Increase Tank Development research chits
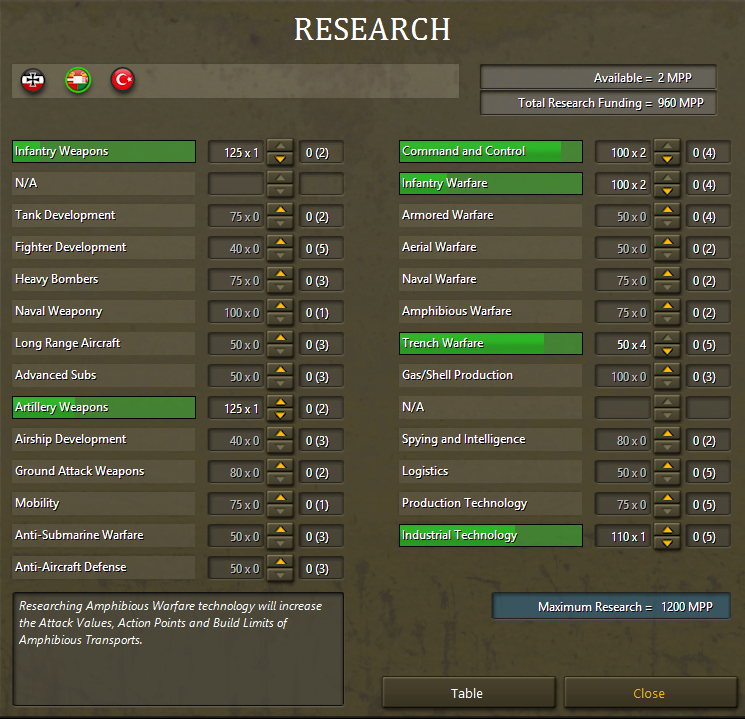This screenshot has width=745, height=719. [280, 210]
